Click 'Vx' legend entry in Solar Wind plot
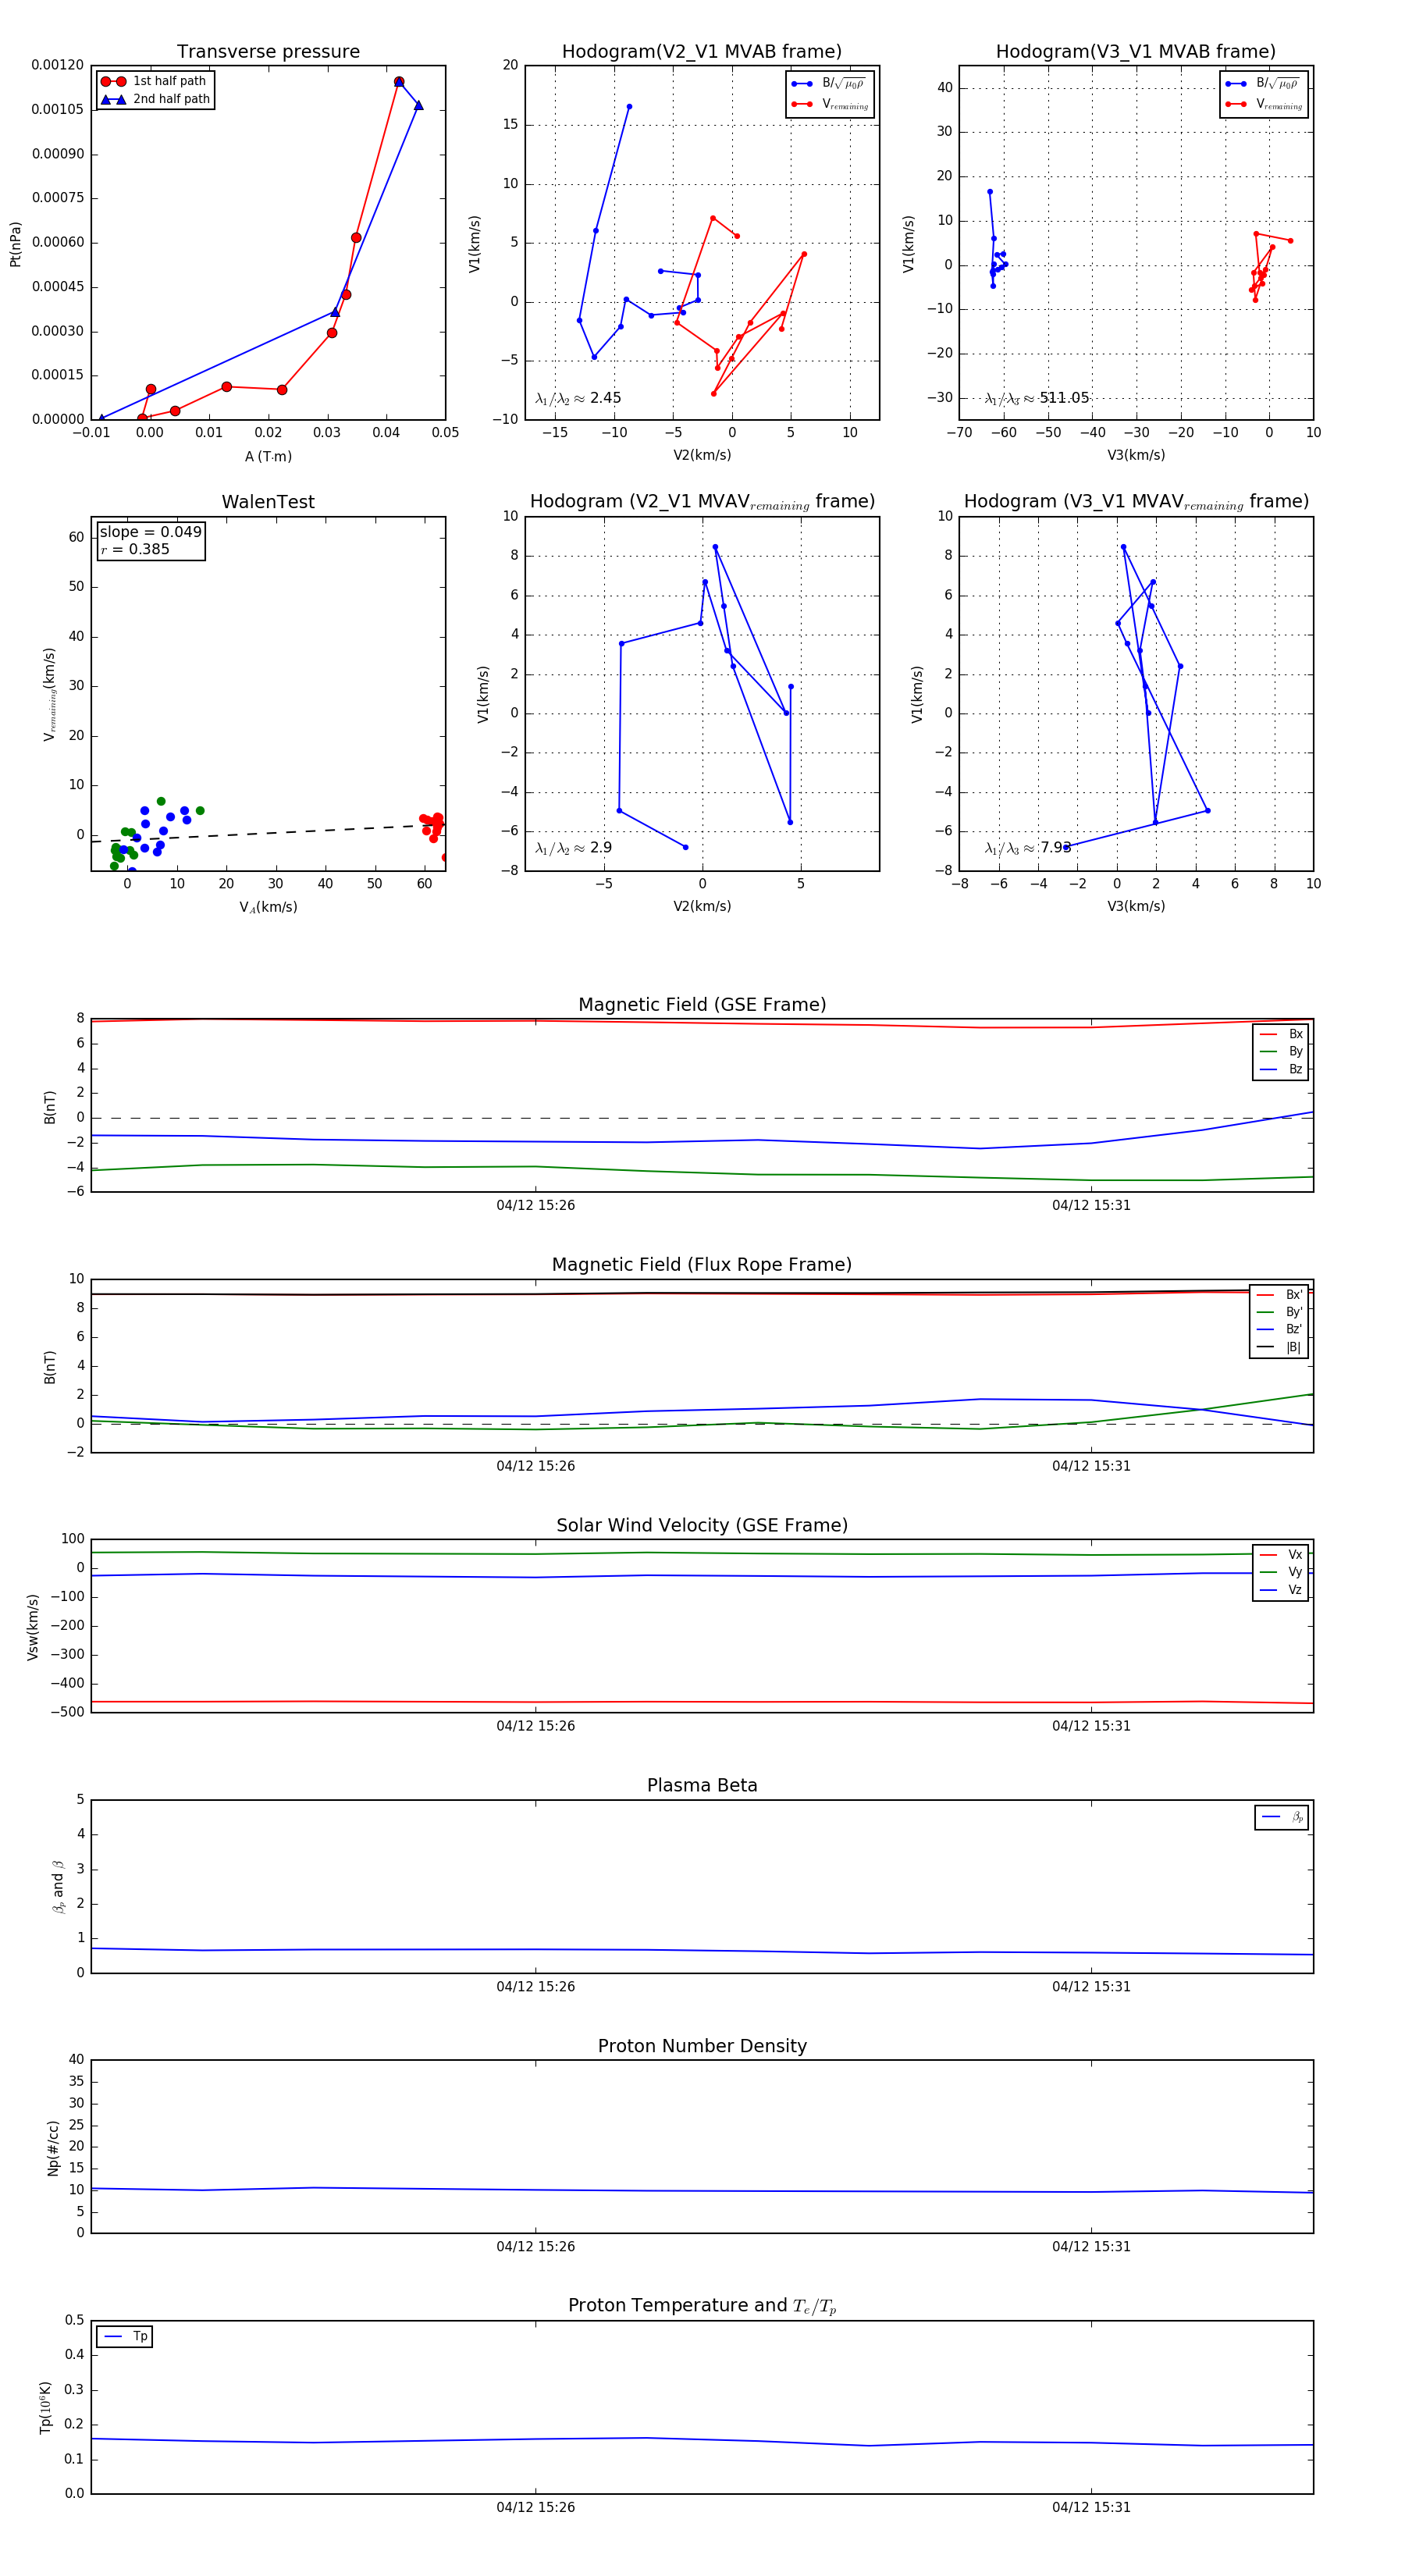Screen dimensions: 1405x2576 point(1281,1555)
